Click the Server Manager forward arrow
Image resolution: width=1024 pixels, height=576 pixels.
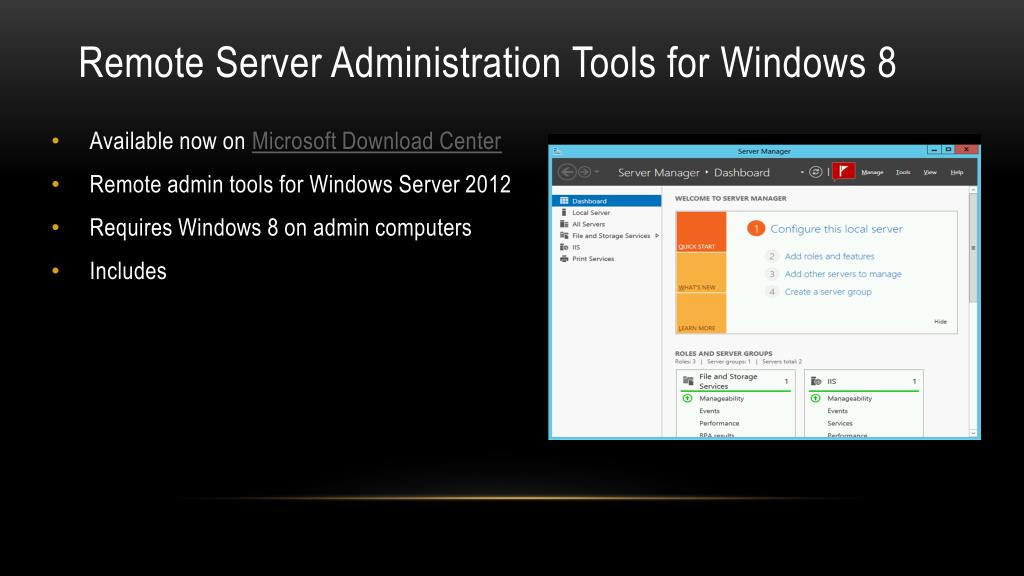(x=584, y=172)
